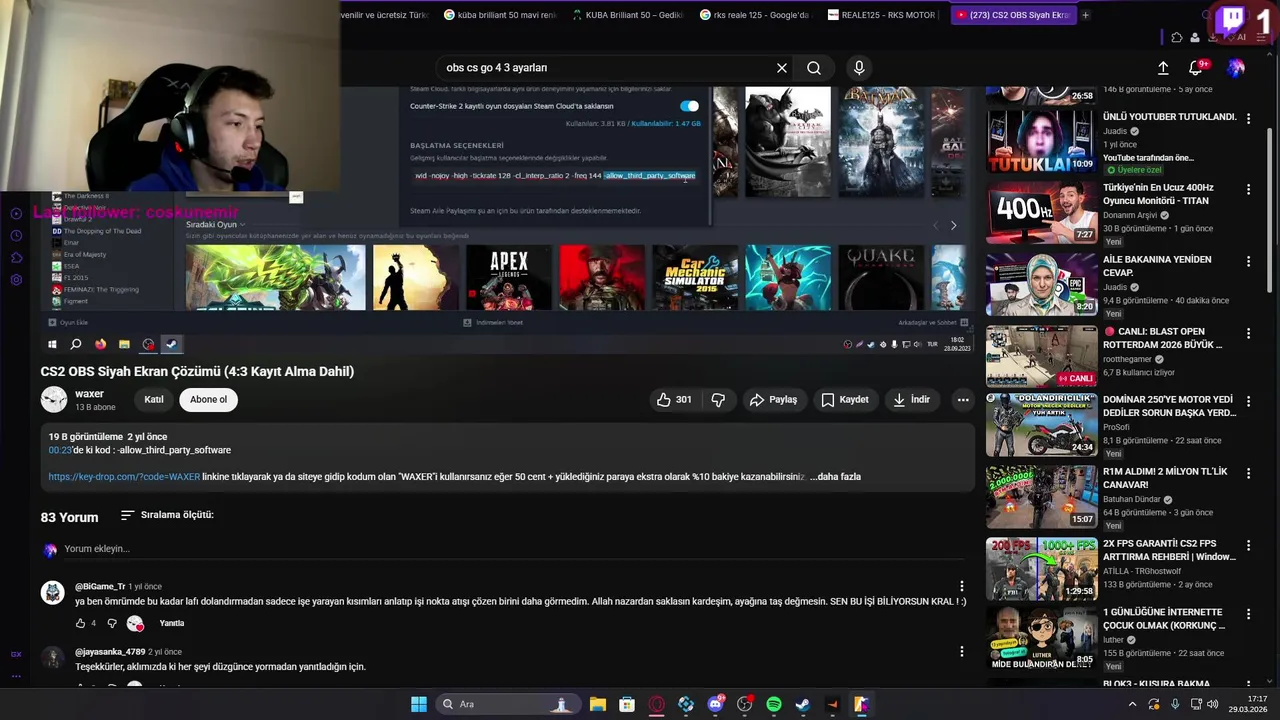Viewport: 1280px width, 720px height.
Task: Reply to @BiGame_Tr with Yanıtla
Action: (x=172, y=623)
